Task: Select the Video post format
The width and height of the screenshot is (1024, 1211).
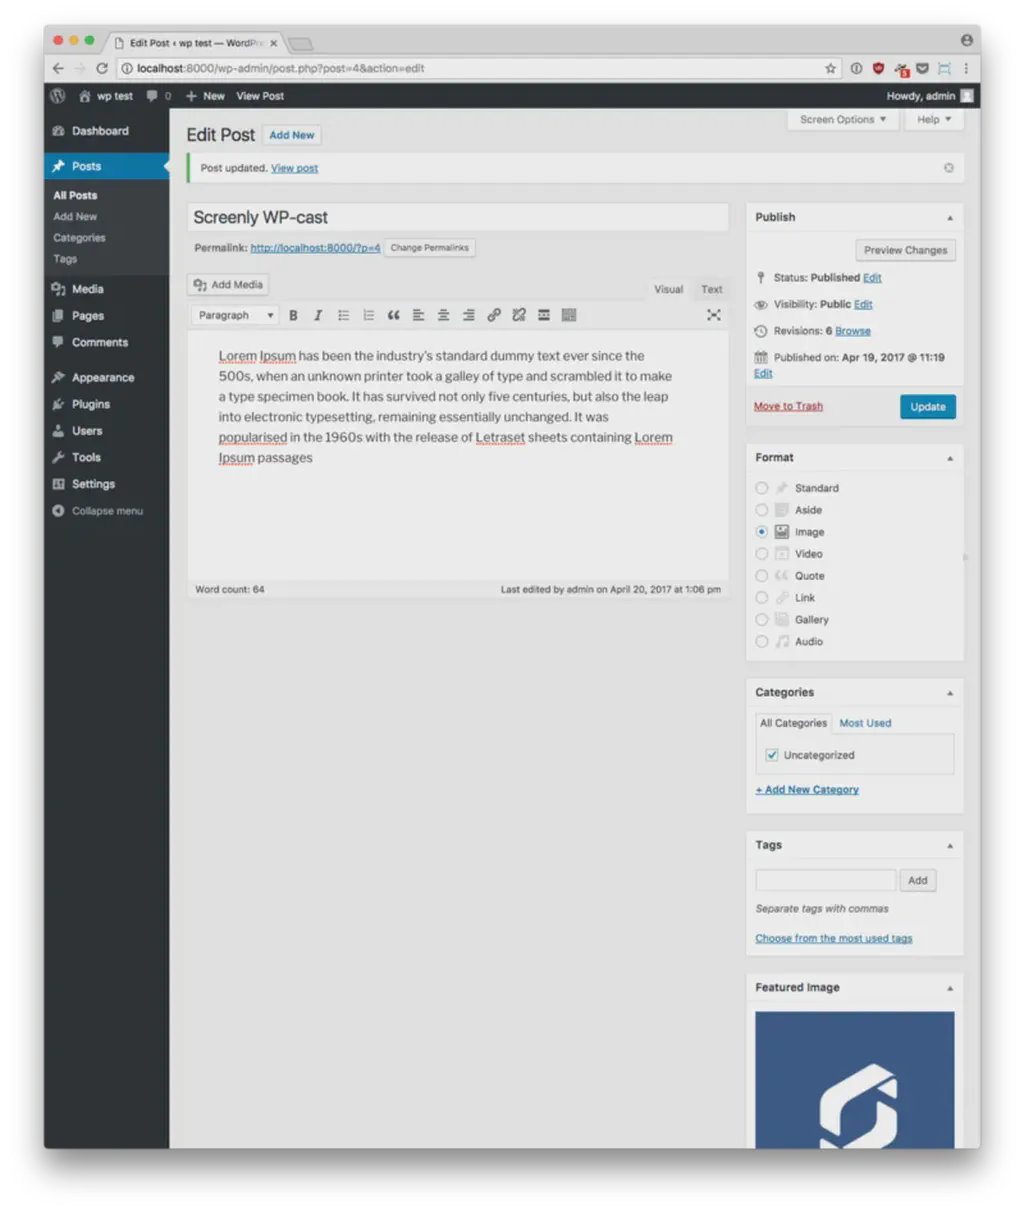Action: (761, 553)
